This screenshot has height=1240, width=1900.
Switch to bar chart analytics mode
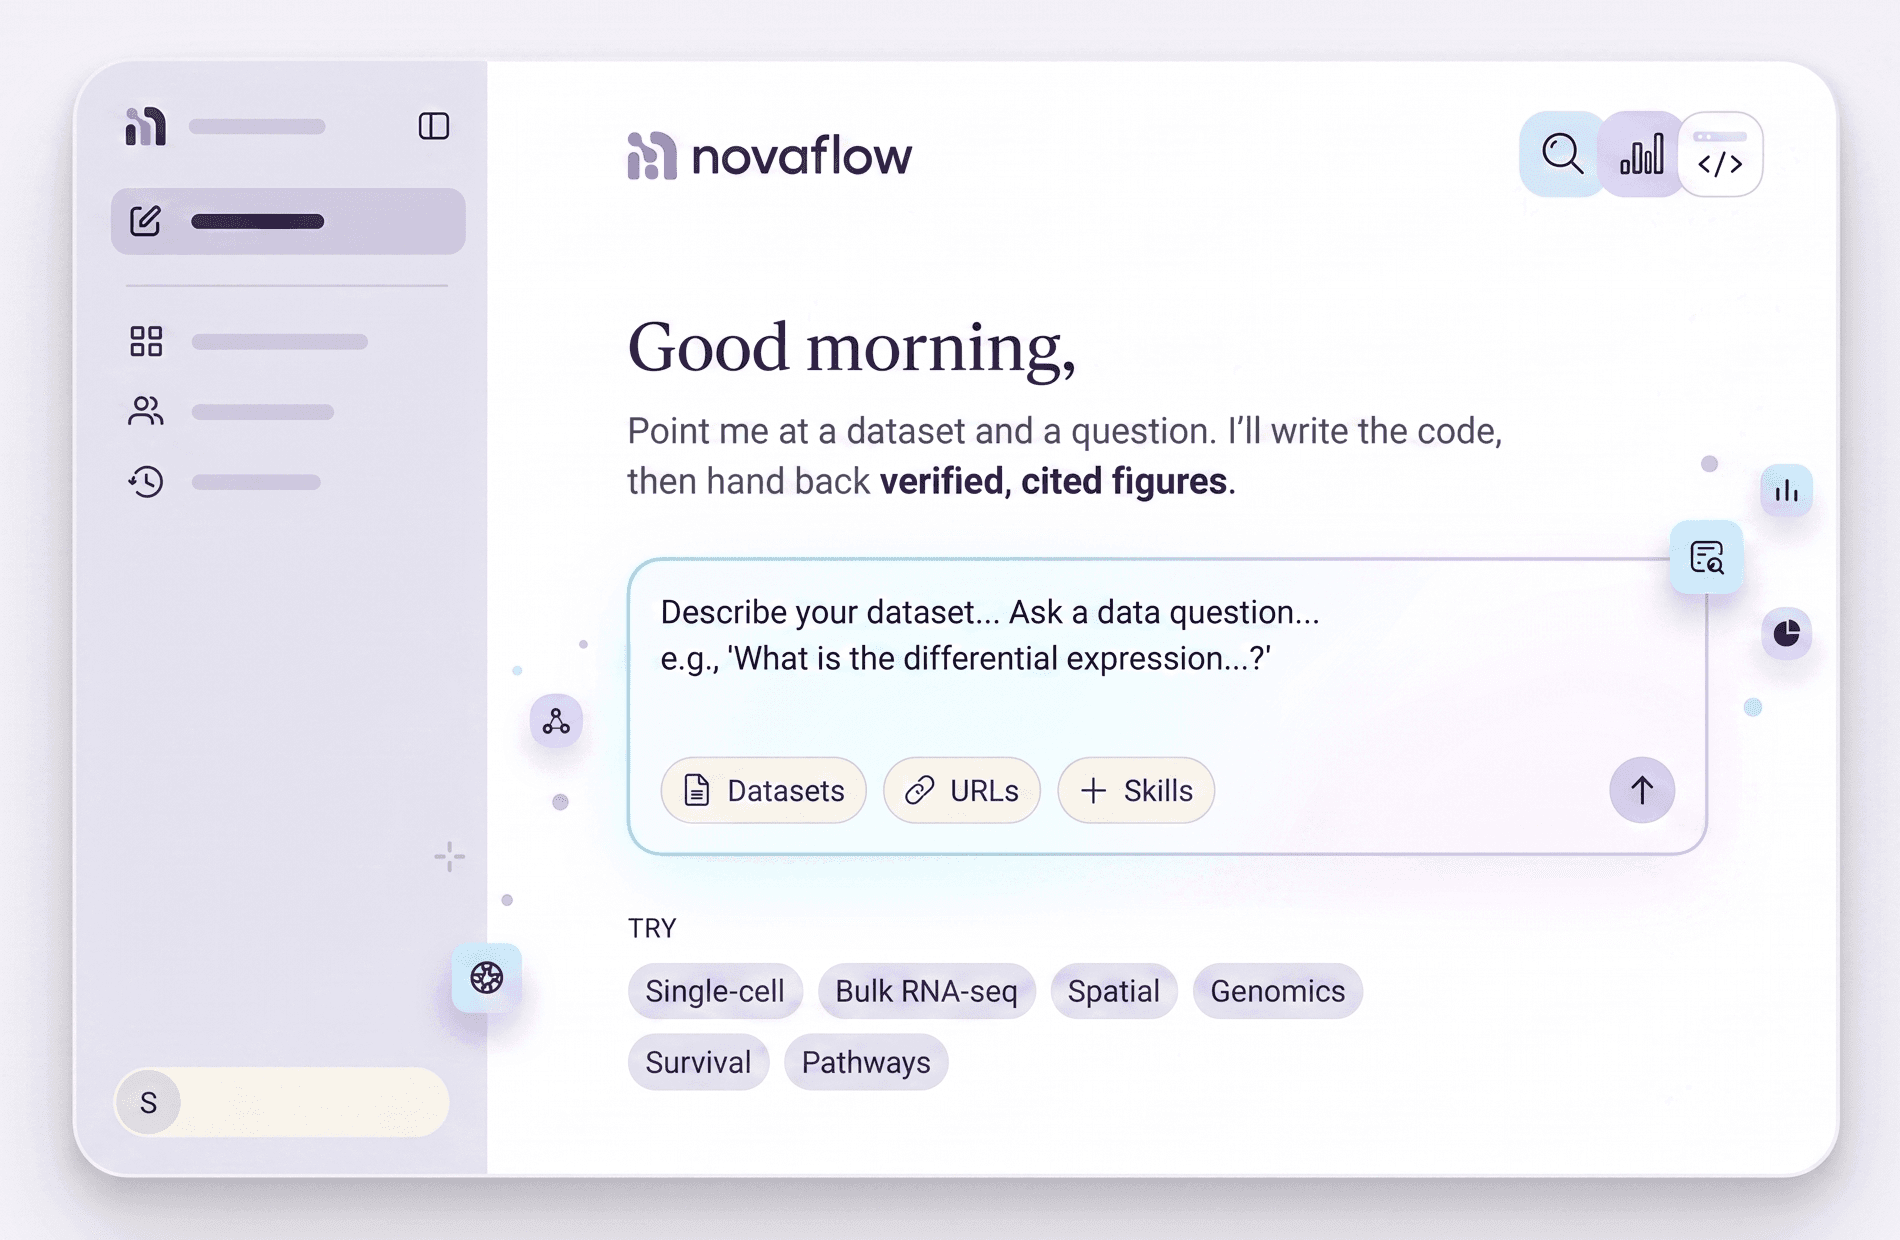click(1641, 154)
